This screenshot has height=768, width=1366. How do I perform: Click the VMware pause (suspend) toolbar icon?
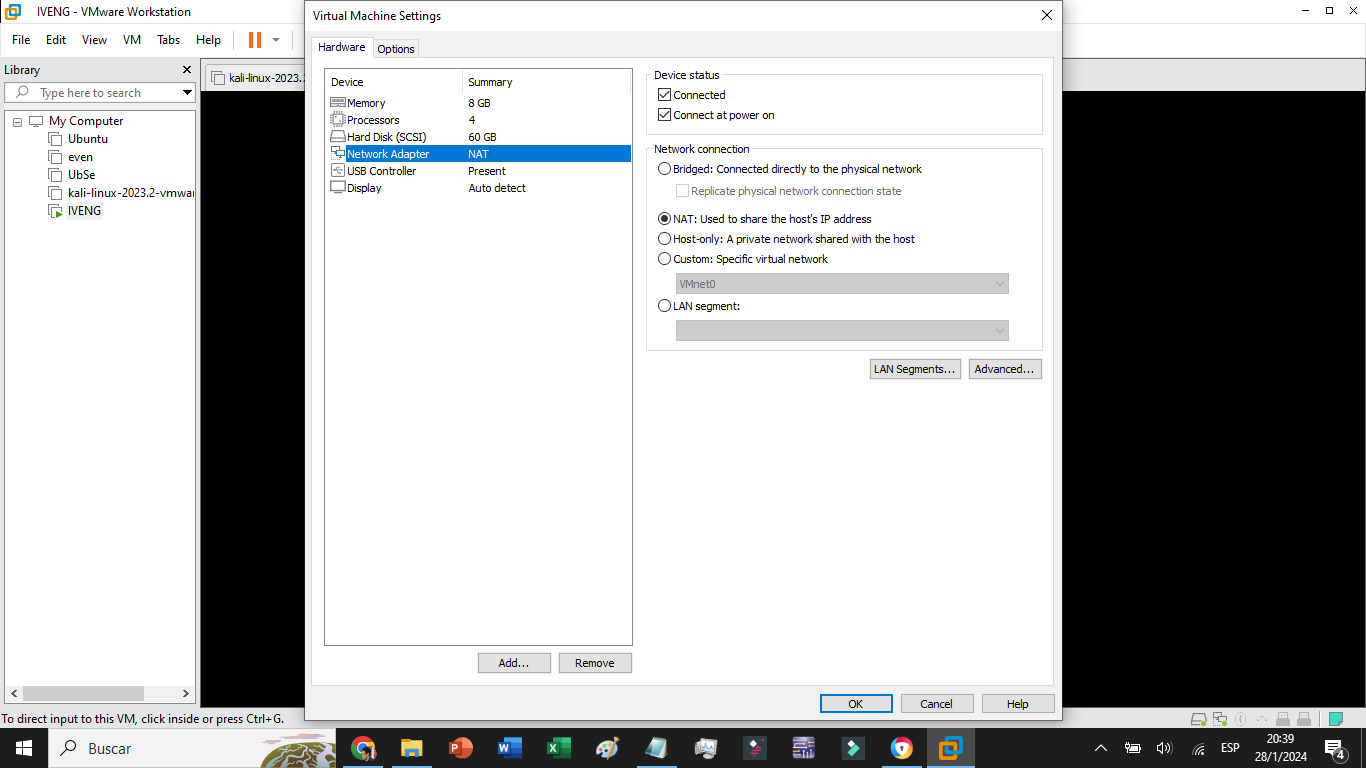255,40
